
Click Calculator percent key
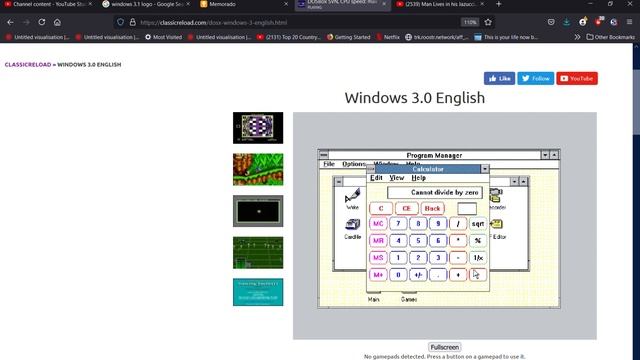[x=478, y=241]
